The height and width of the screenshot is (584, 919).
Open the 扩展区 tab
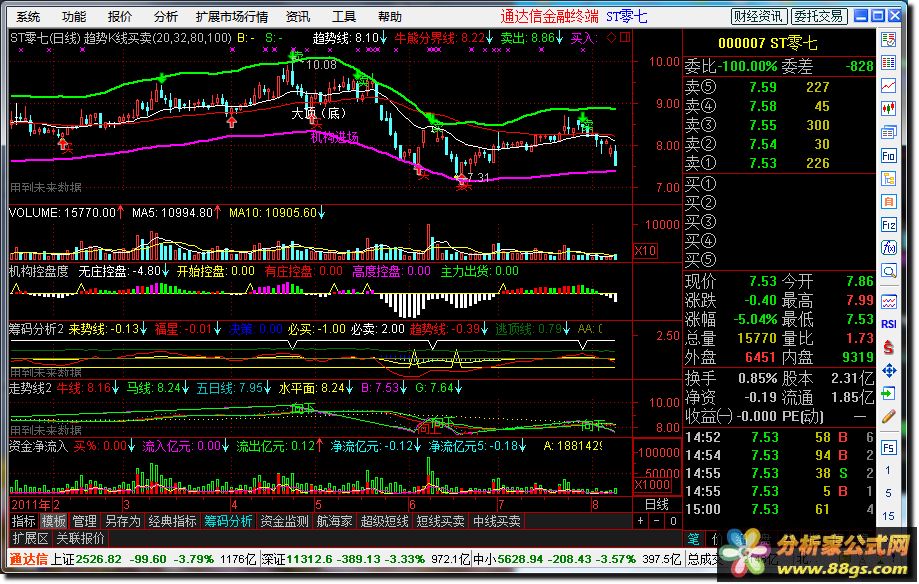point(30,538)
